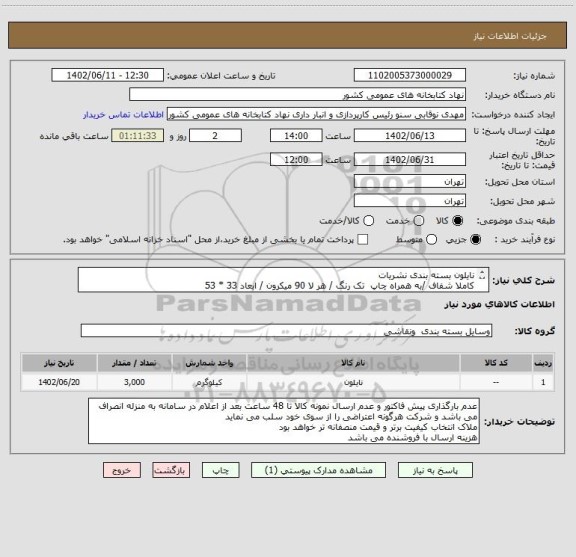Click the شهر محل تحویل تهران field
Screen dimensions: 576x557
pos(410,201)
